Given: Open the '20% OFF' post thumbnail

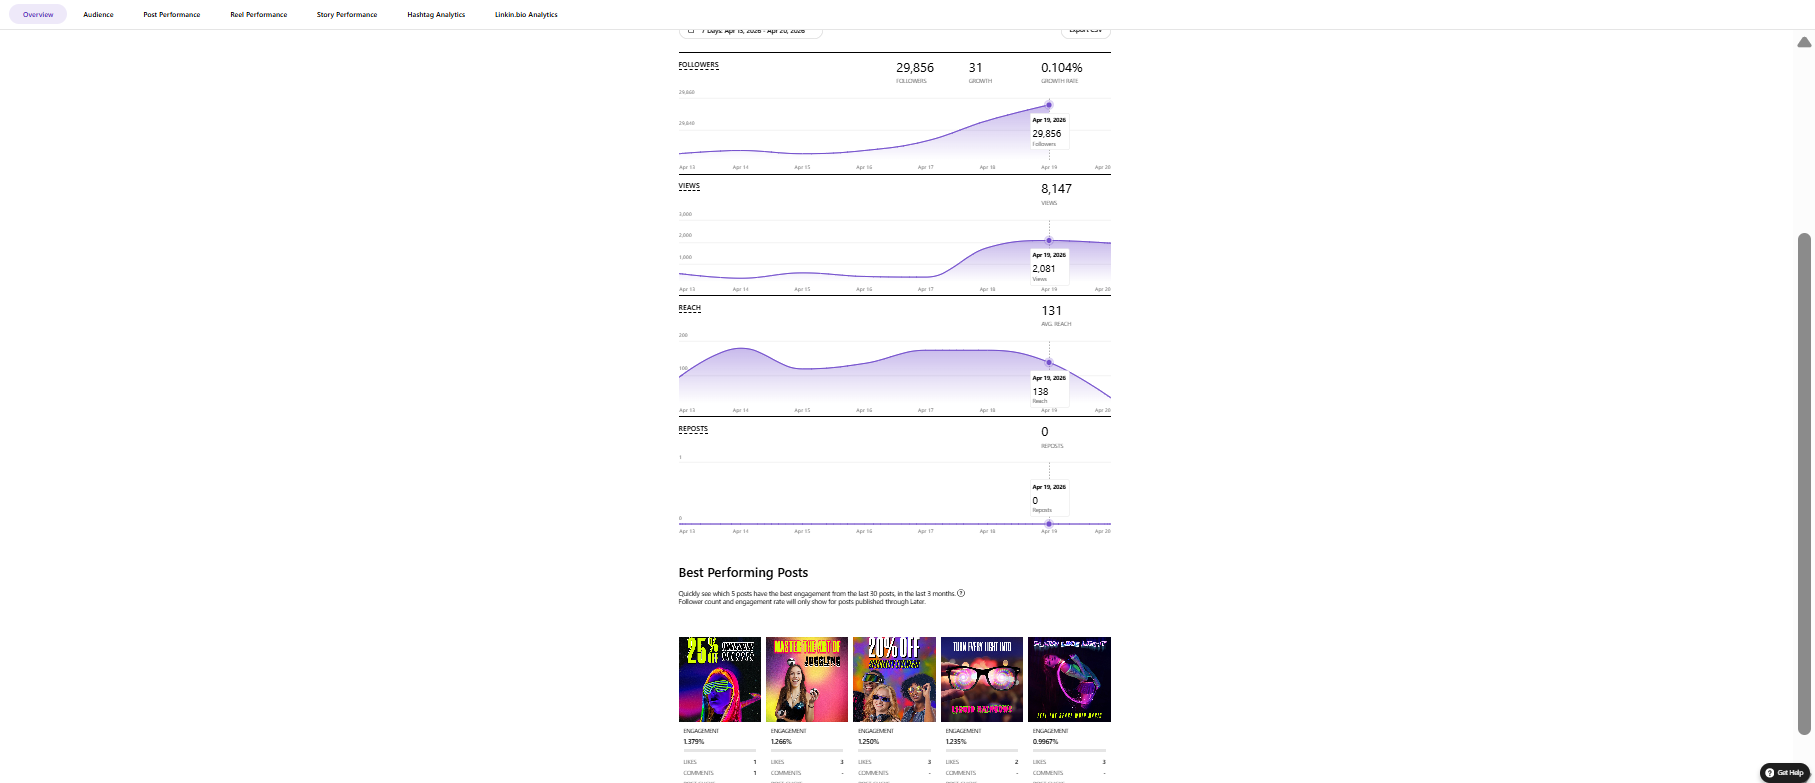Looking at the screenshot, I should click(894, 679).
